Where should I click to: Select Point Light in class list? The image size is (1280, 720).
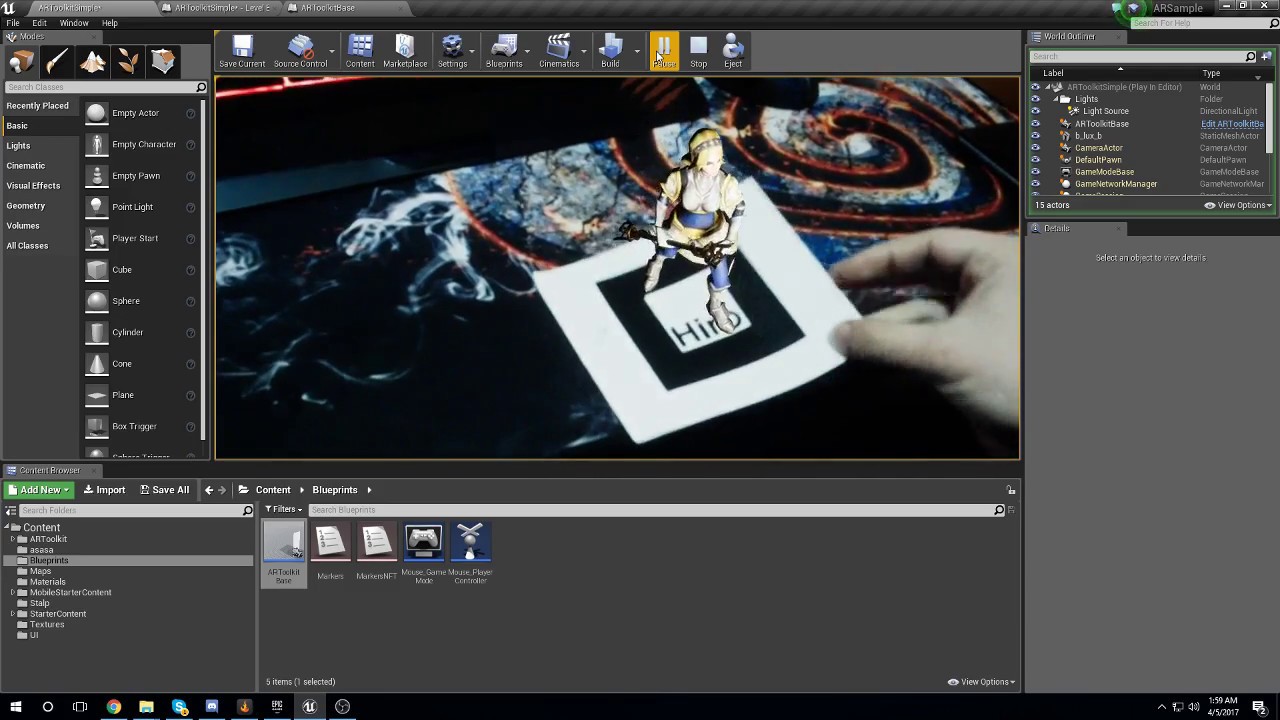coord(140,207)
